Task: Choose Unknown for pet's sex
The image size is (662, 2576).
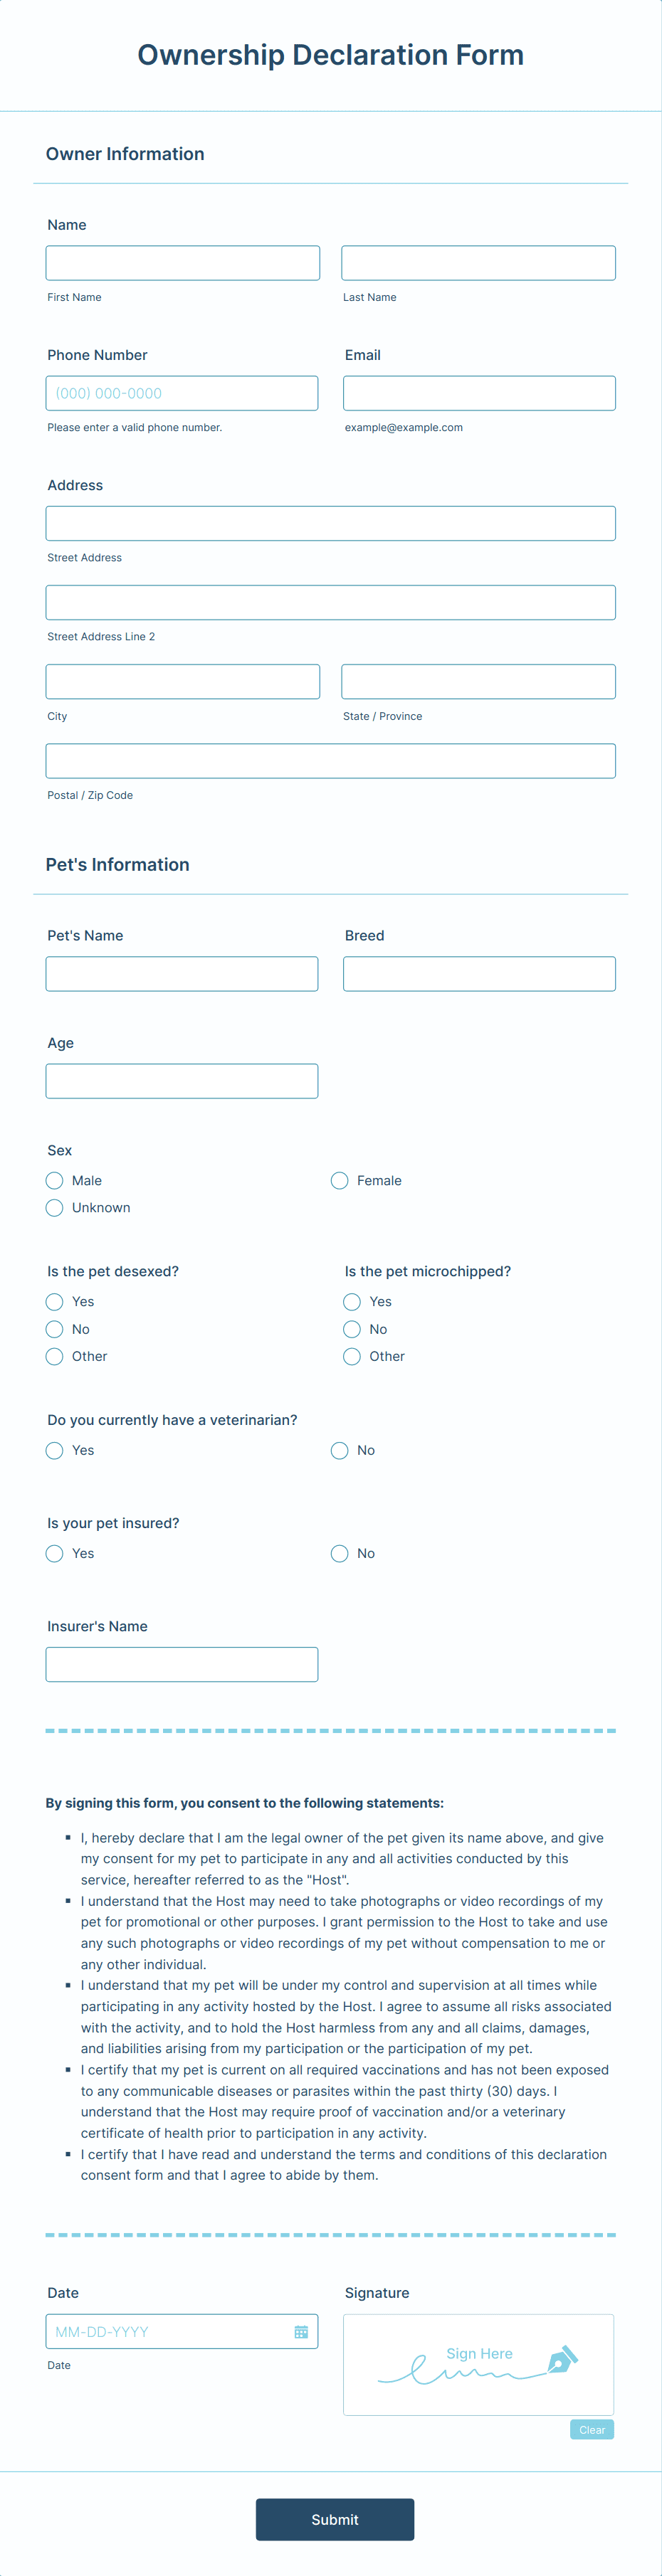Action: click(x=55, y=1208)
